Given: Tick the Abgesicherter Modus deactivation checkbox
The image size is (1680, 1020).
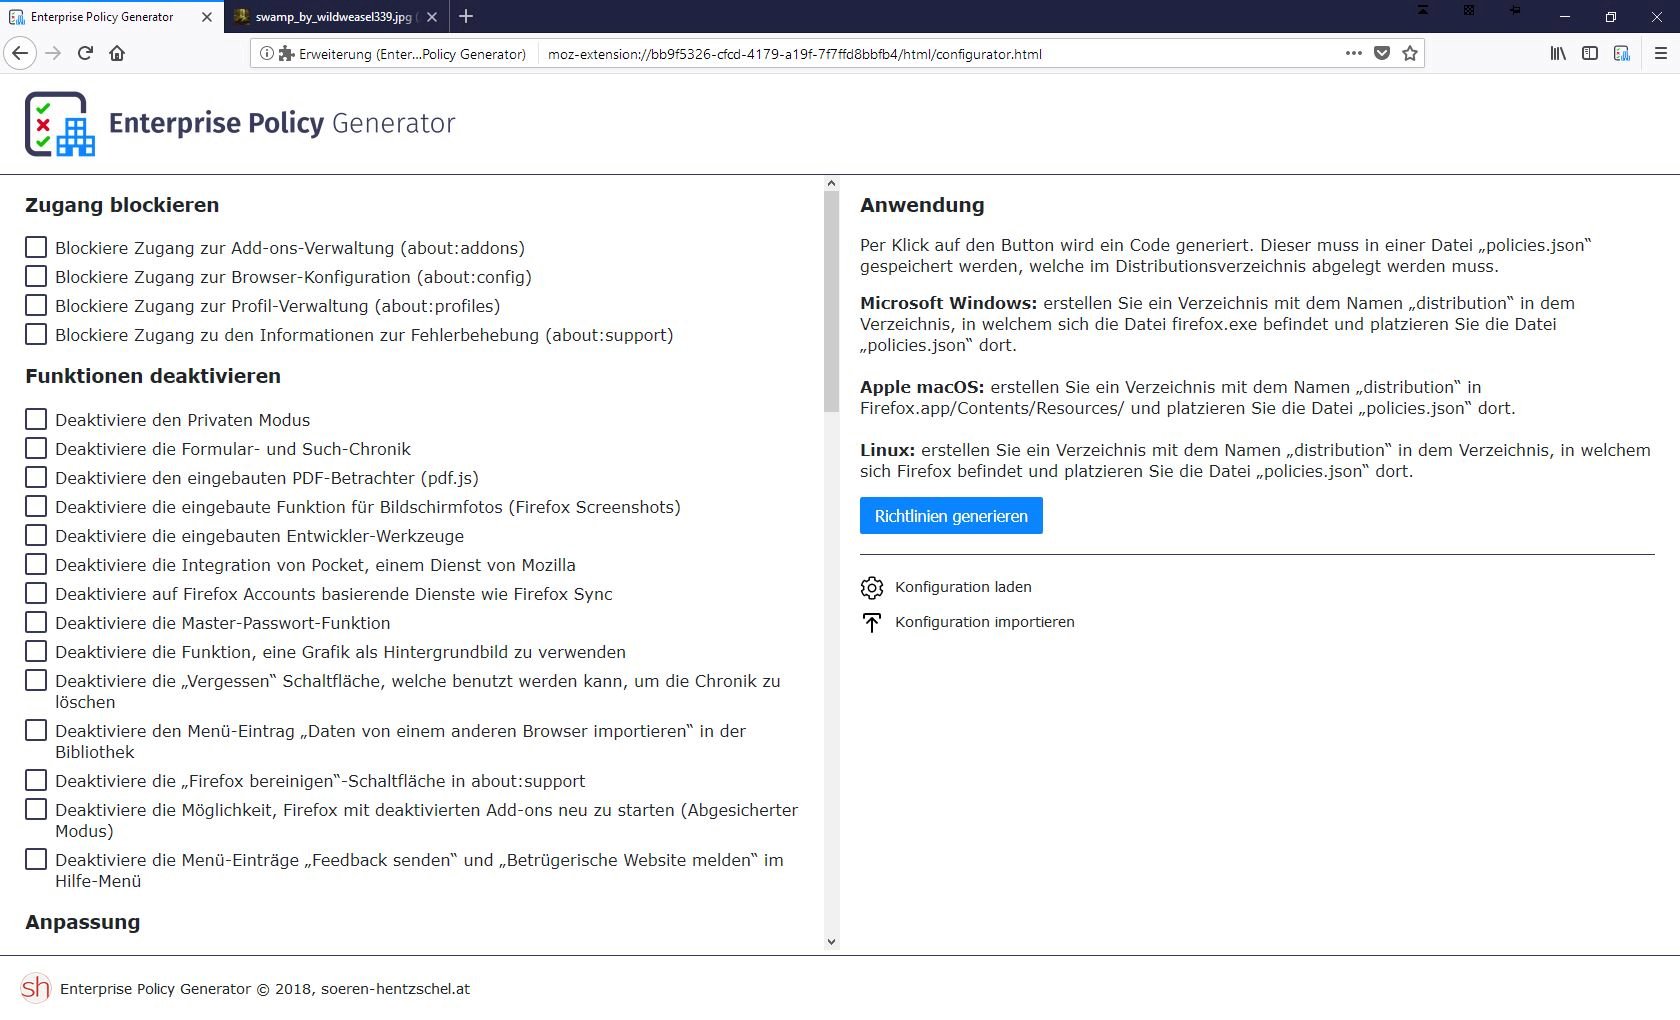Looking at the screenshot, I should [36, 809].
